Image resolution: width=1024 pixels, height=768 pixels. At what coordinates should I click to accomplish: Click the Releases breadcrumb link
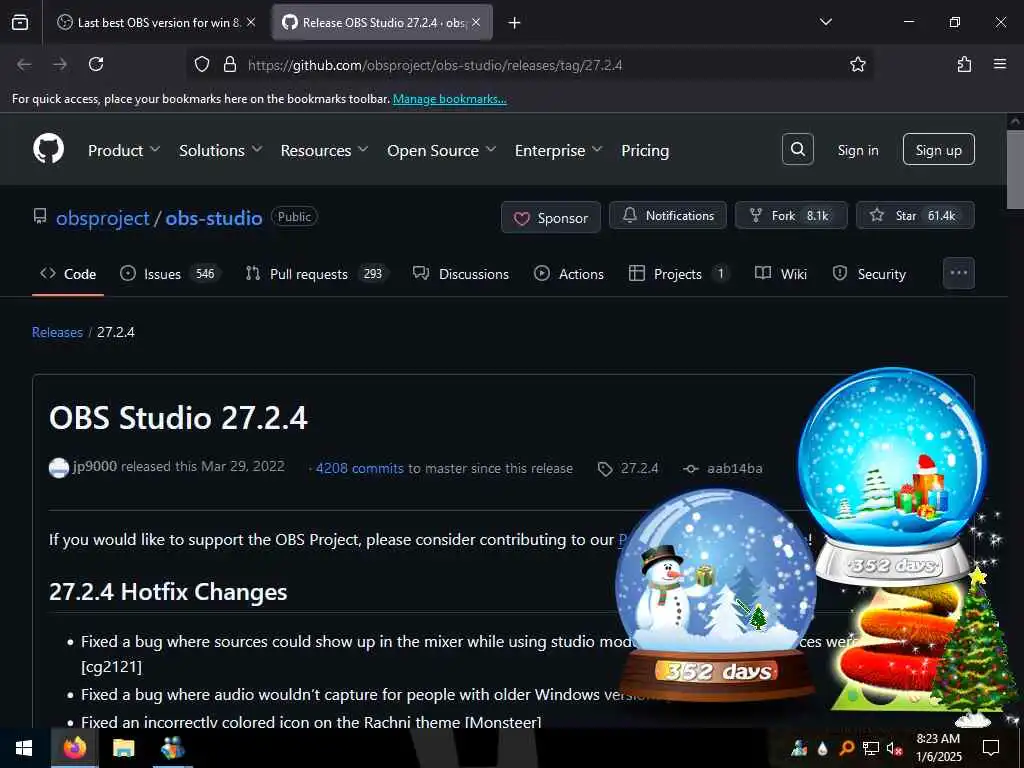click(57, 332)
